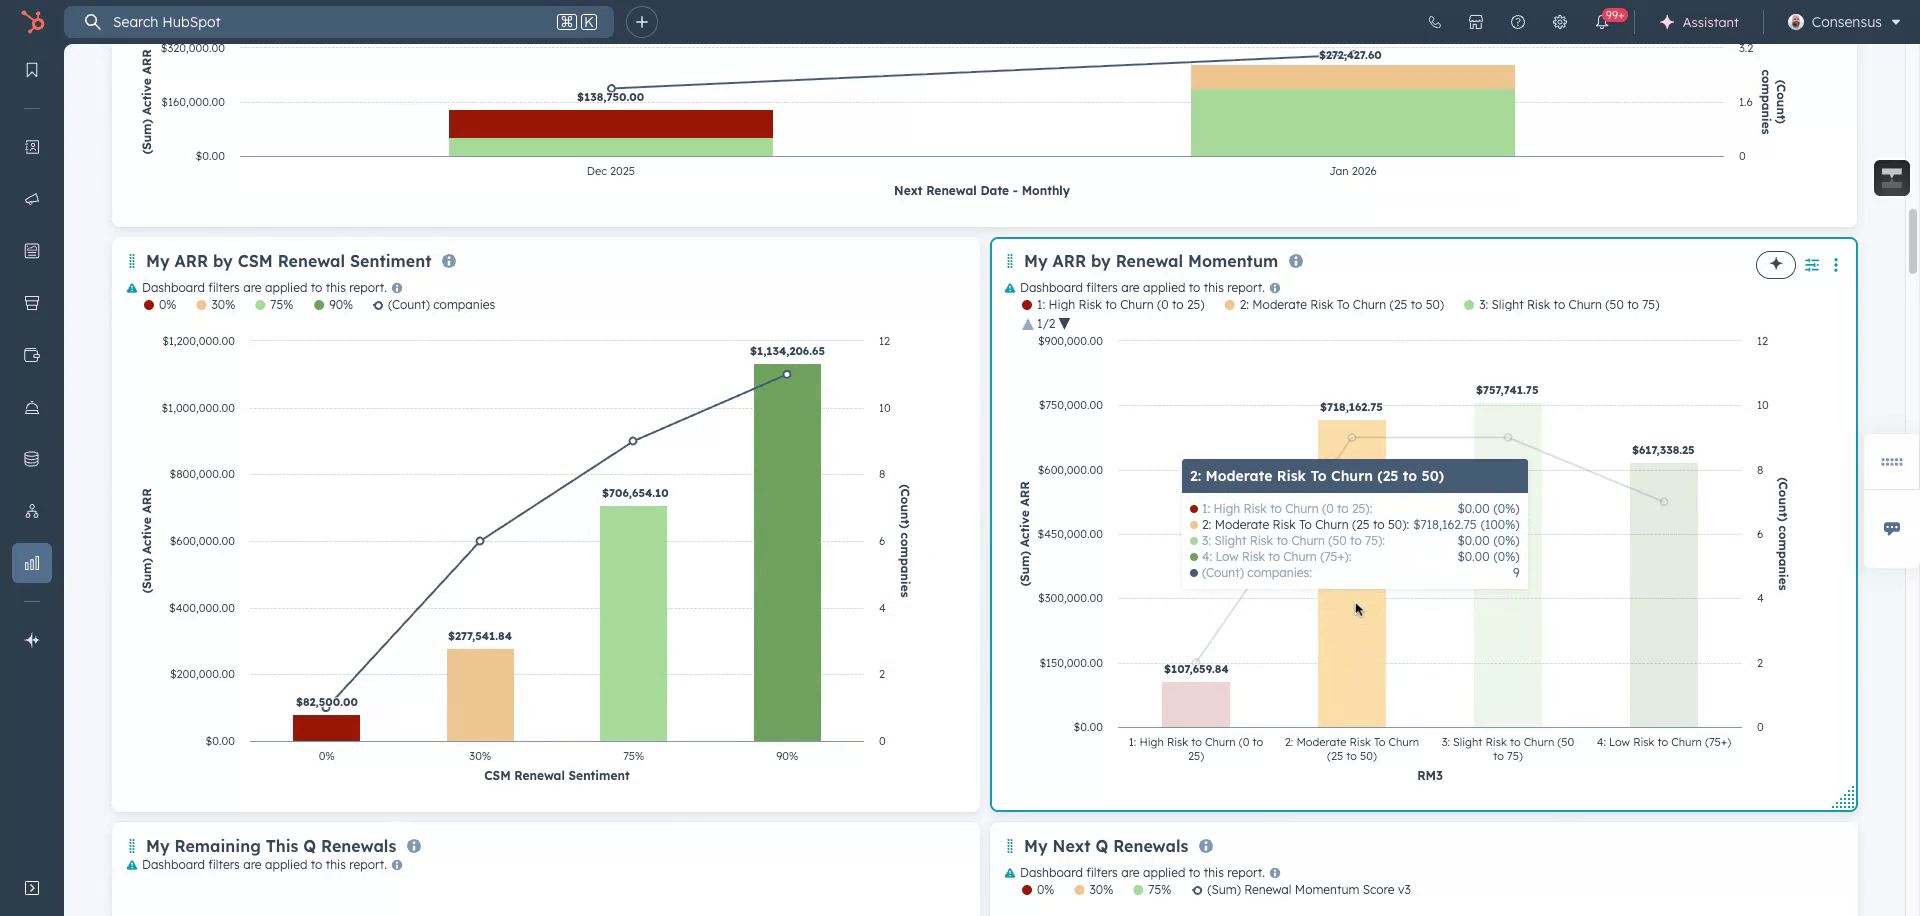Click AI sparkle button on Renewal Momentum report
1920x916 pixels.
coord(1776,265)
